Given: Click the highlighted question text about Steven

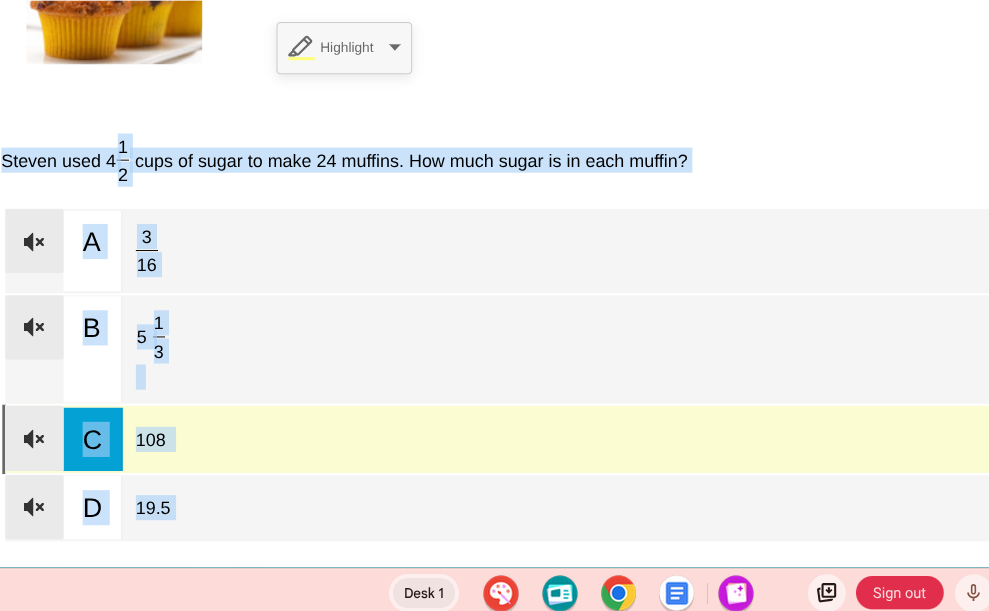Looking at the screenshot, I should 345,161.
